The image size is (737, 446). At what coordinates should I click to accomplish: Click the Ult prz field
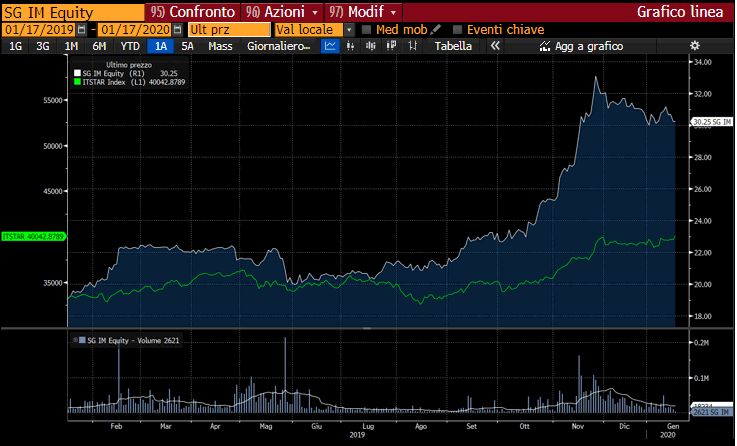[x=229, y=30]
